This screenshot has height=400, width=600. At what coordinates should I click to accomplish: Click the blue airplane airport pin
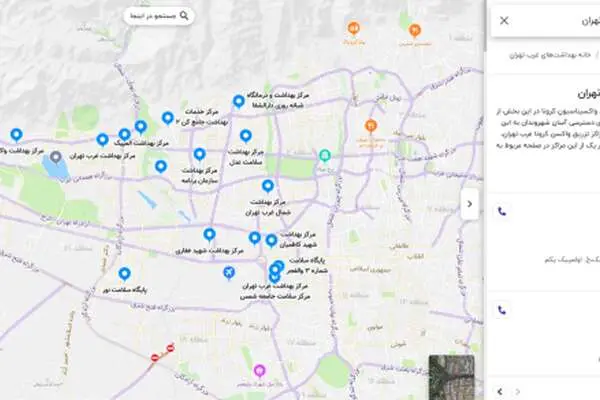(229, 273)
